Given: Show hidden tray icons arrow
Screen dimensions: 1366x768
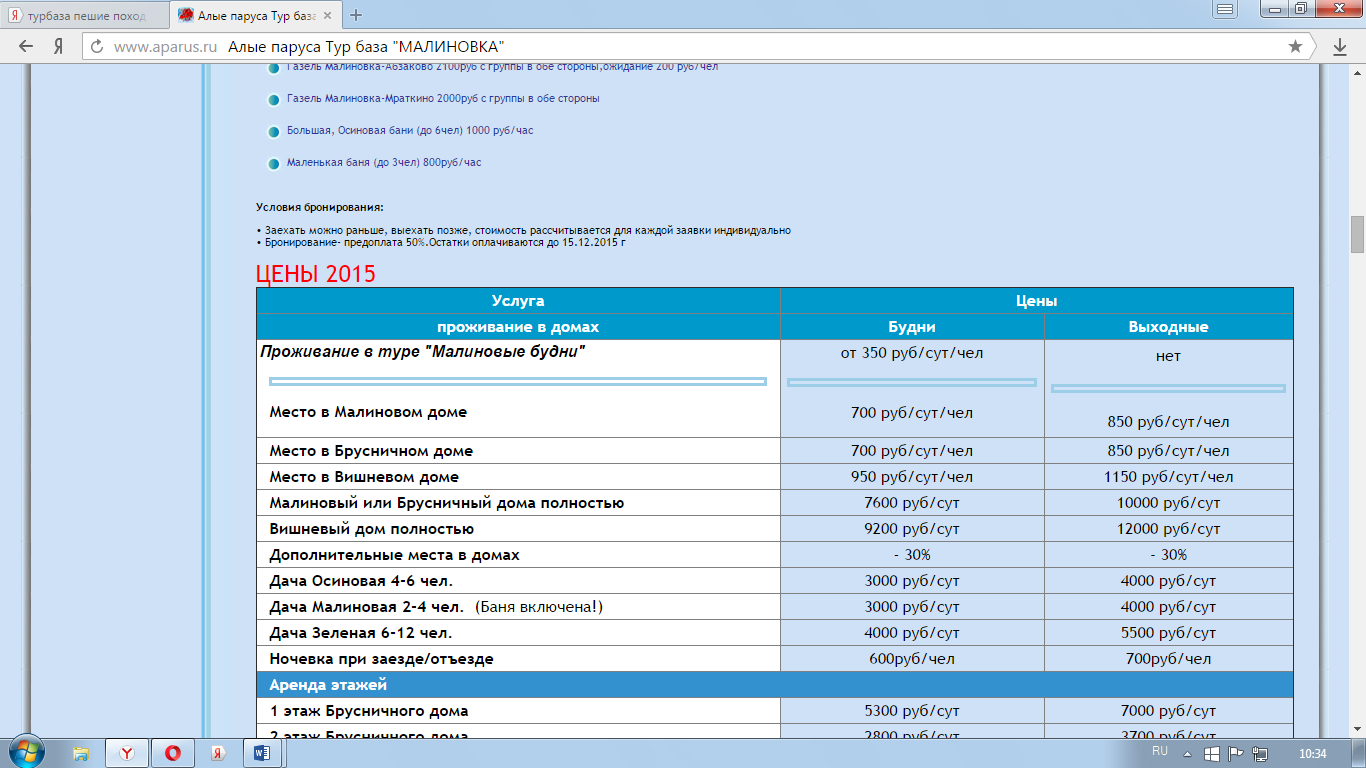Looking at the screenshot, I should coord(1188,753).
